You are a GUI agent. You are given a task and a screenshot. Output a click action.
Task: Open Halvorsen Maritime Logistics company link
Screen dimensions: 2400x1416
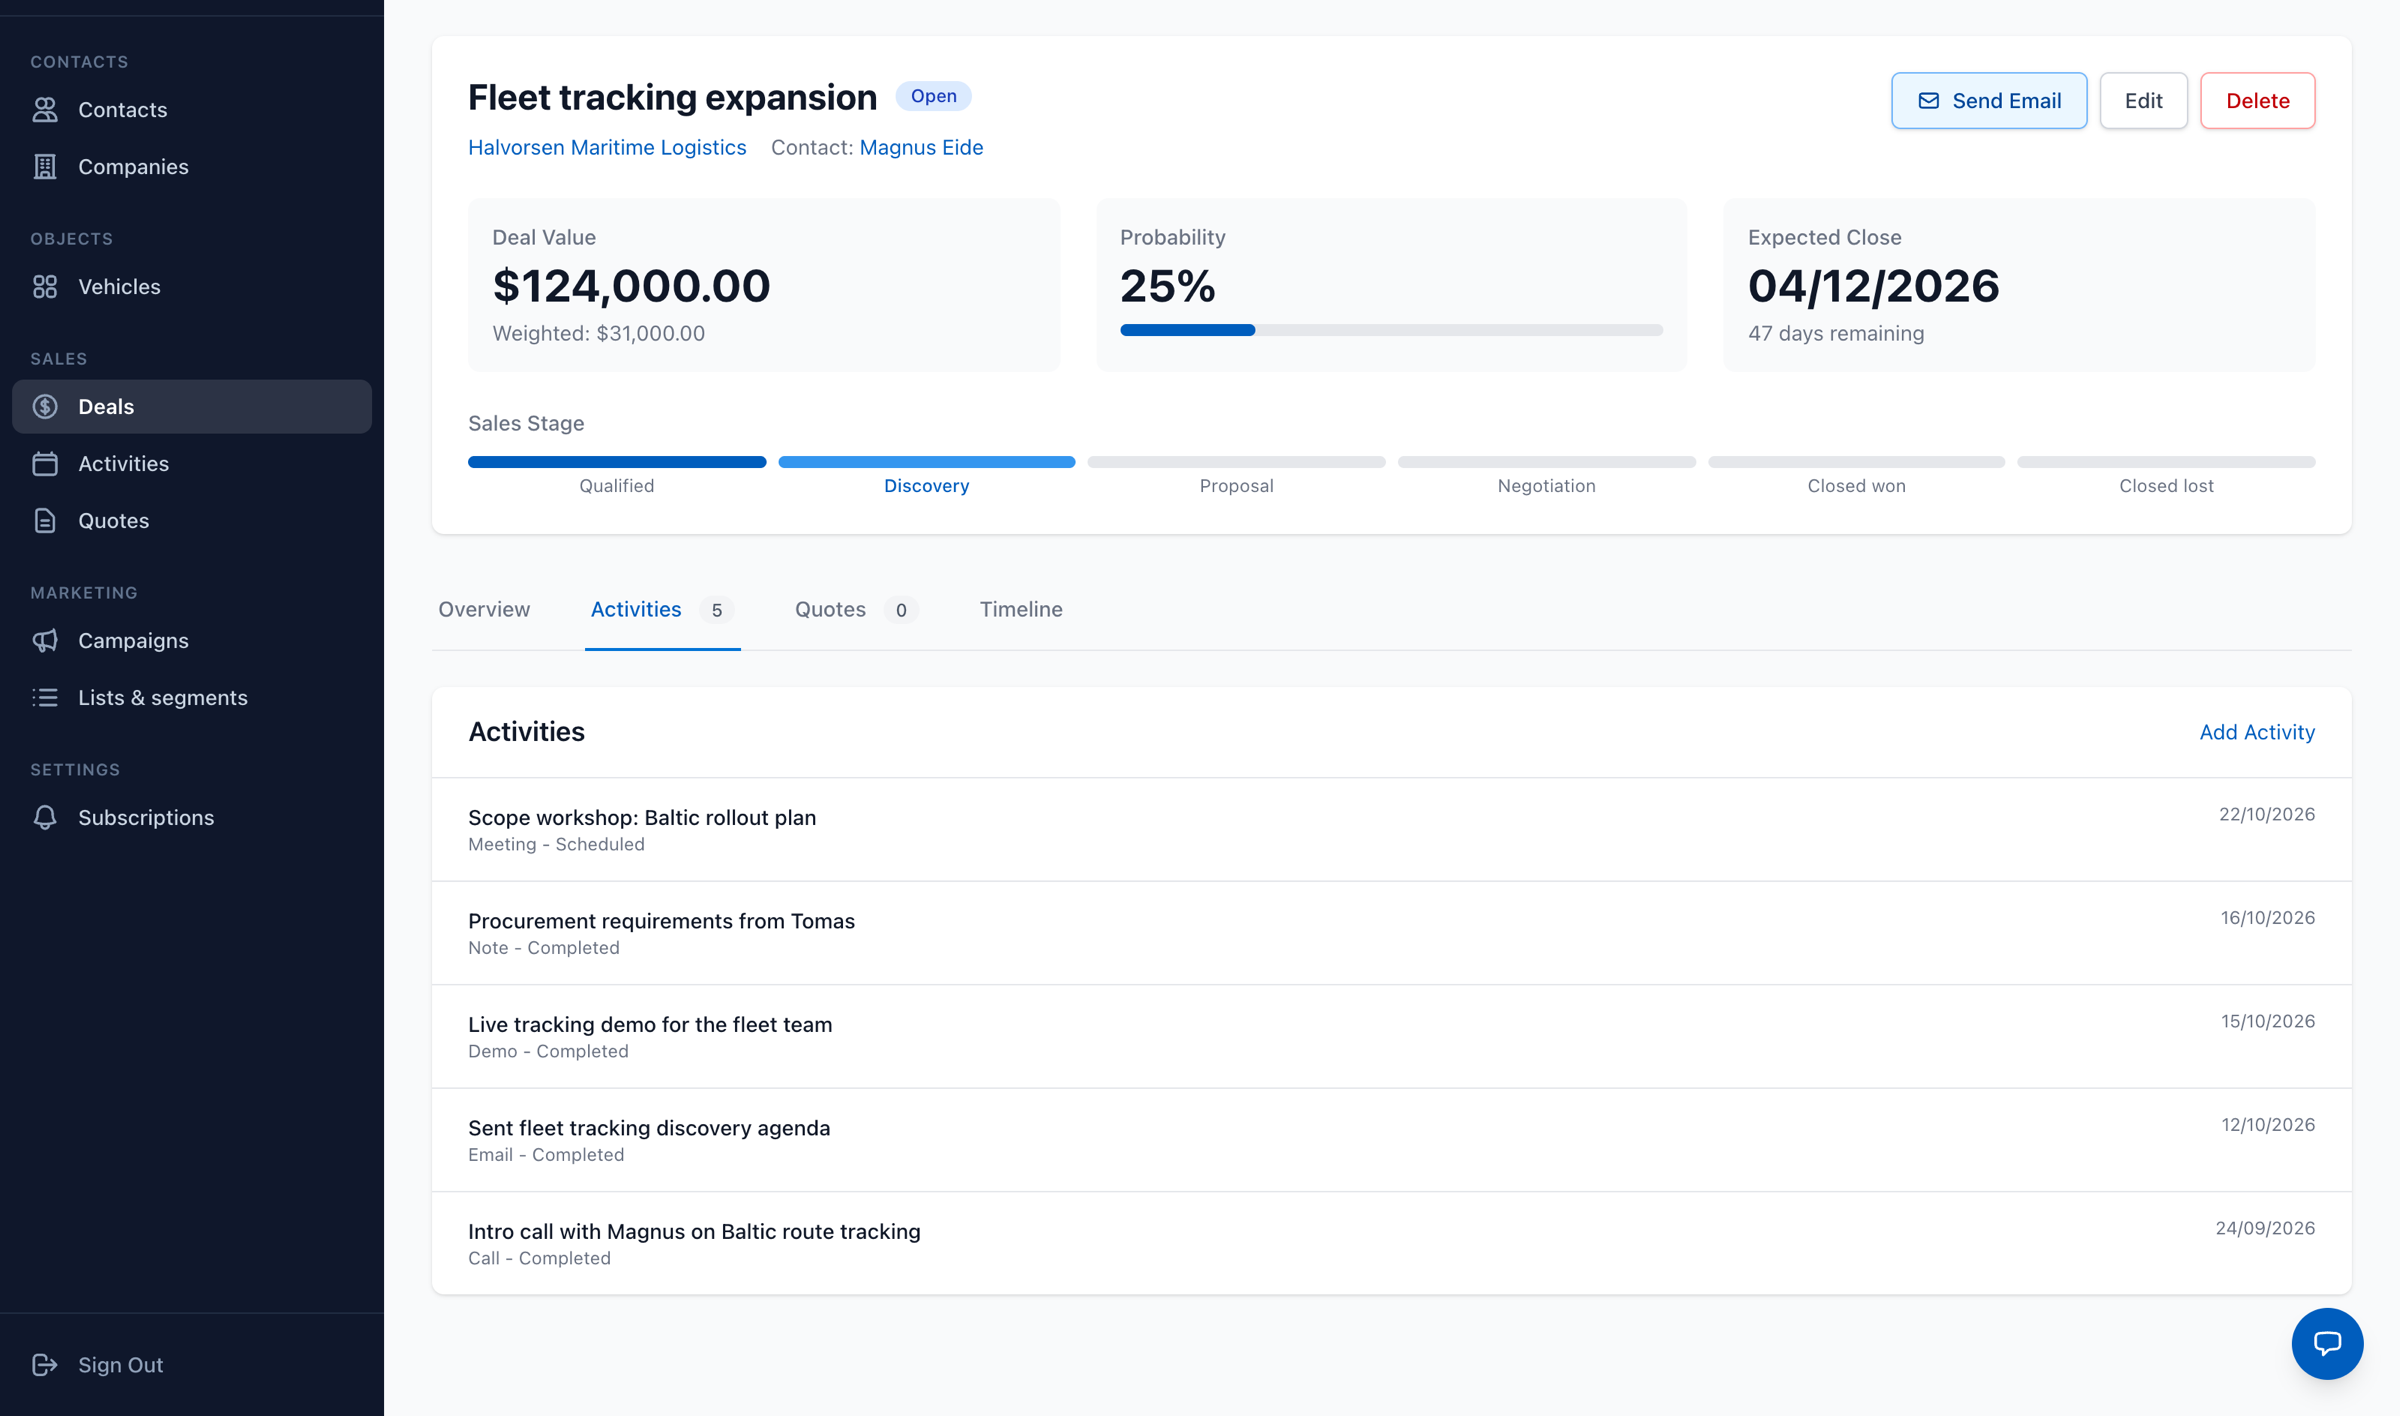point(607,148)
